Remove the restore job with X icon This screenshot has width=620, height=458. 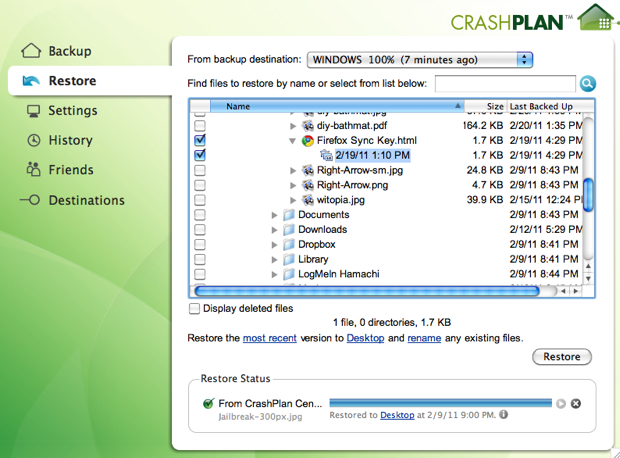tap(576, 404)
